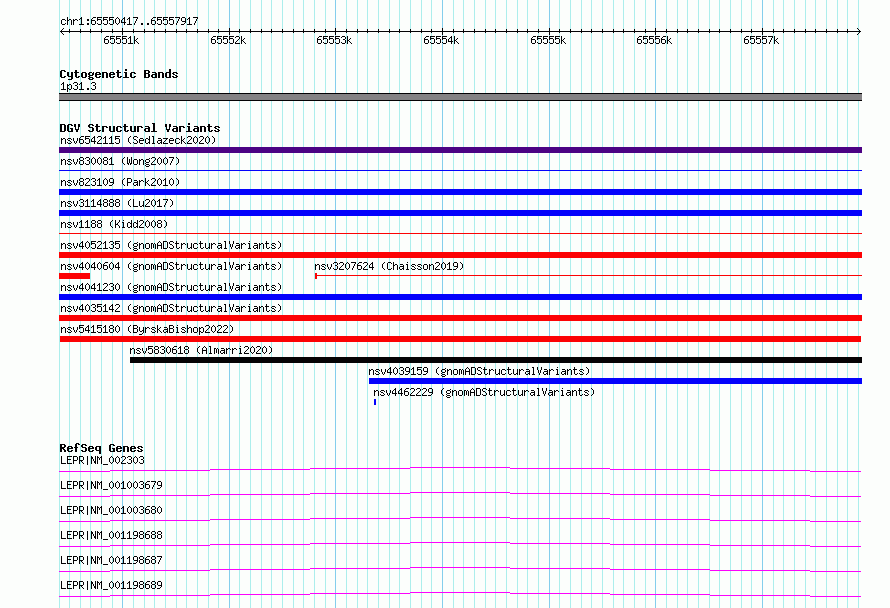Click the nsv4052135 gnomAD variant label
890x608 pixels.
(171, 245)
